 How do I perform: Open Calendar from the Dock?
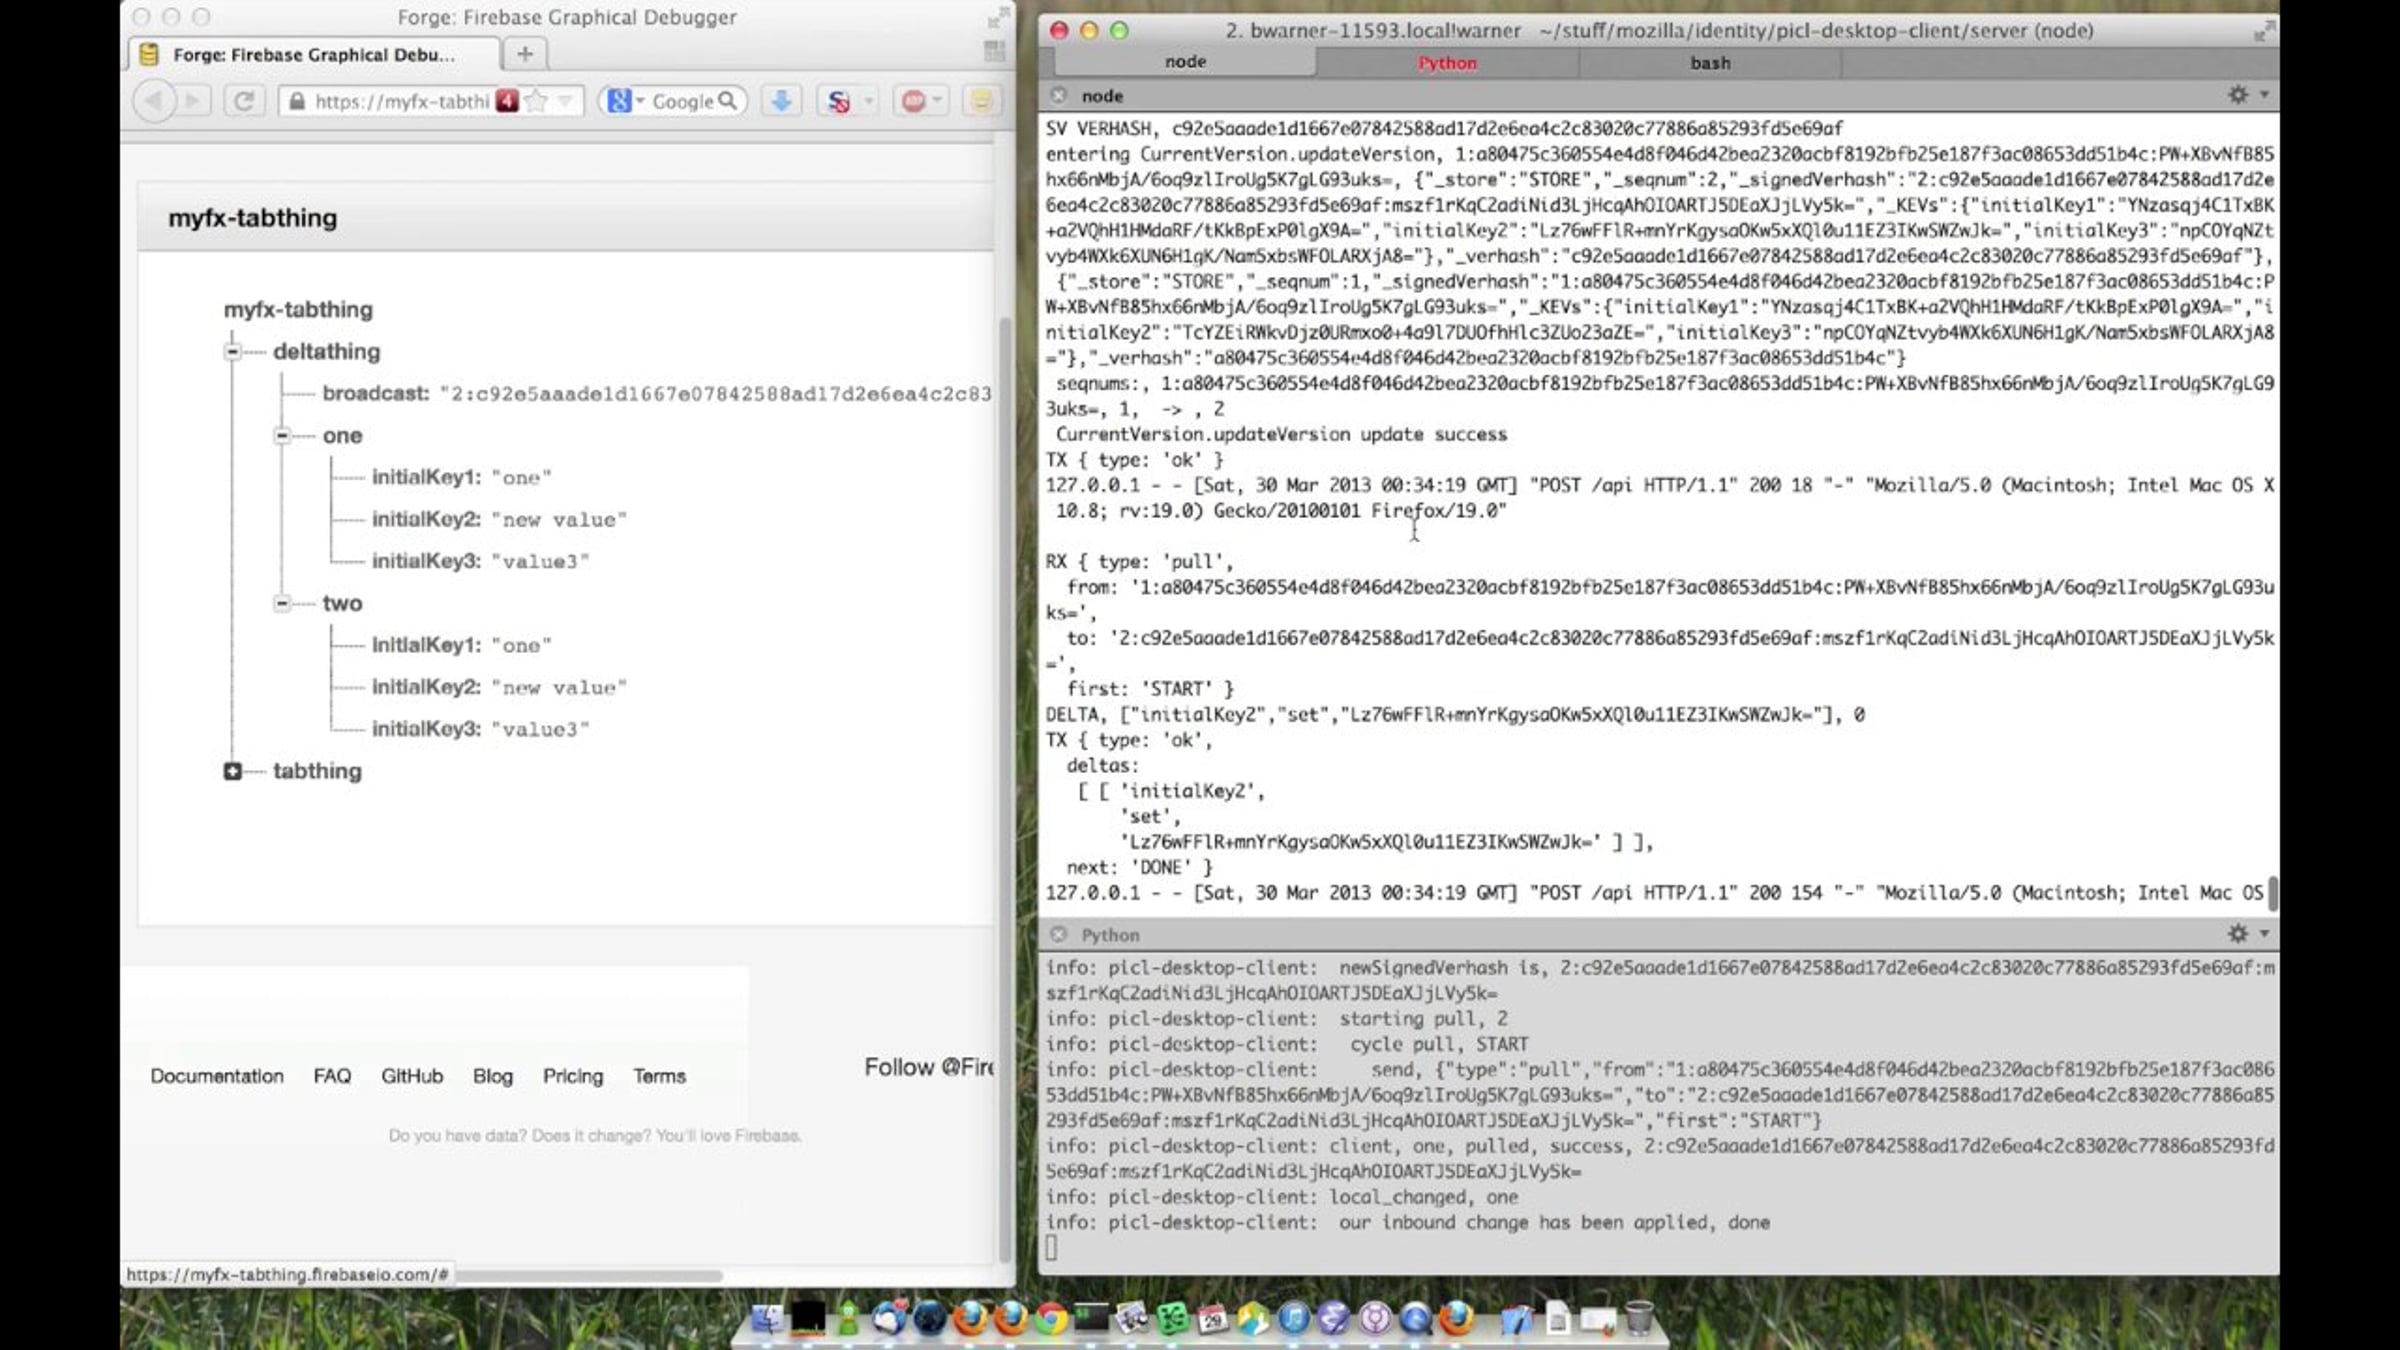(x=1212, y=1319)
